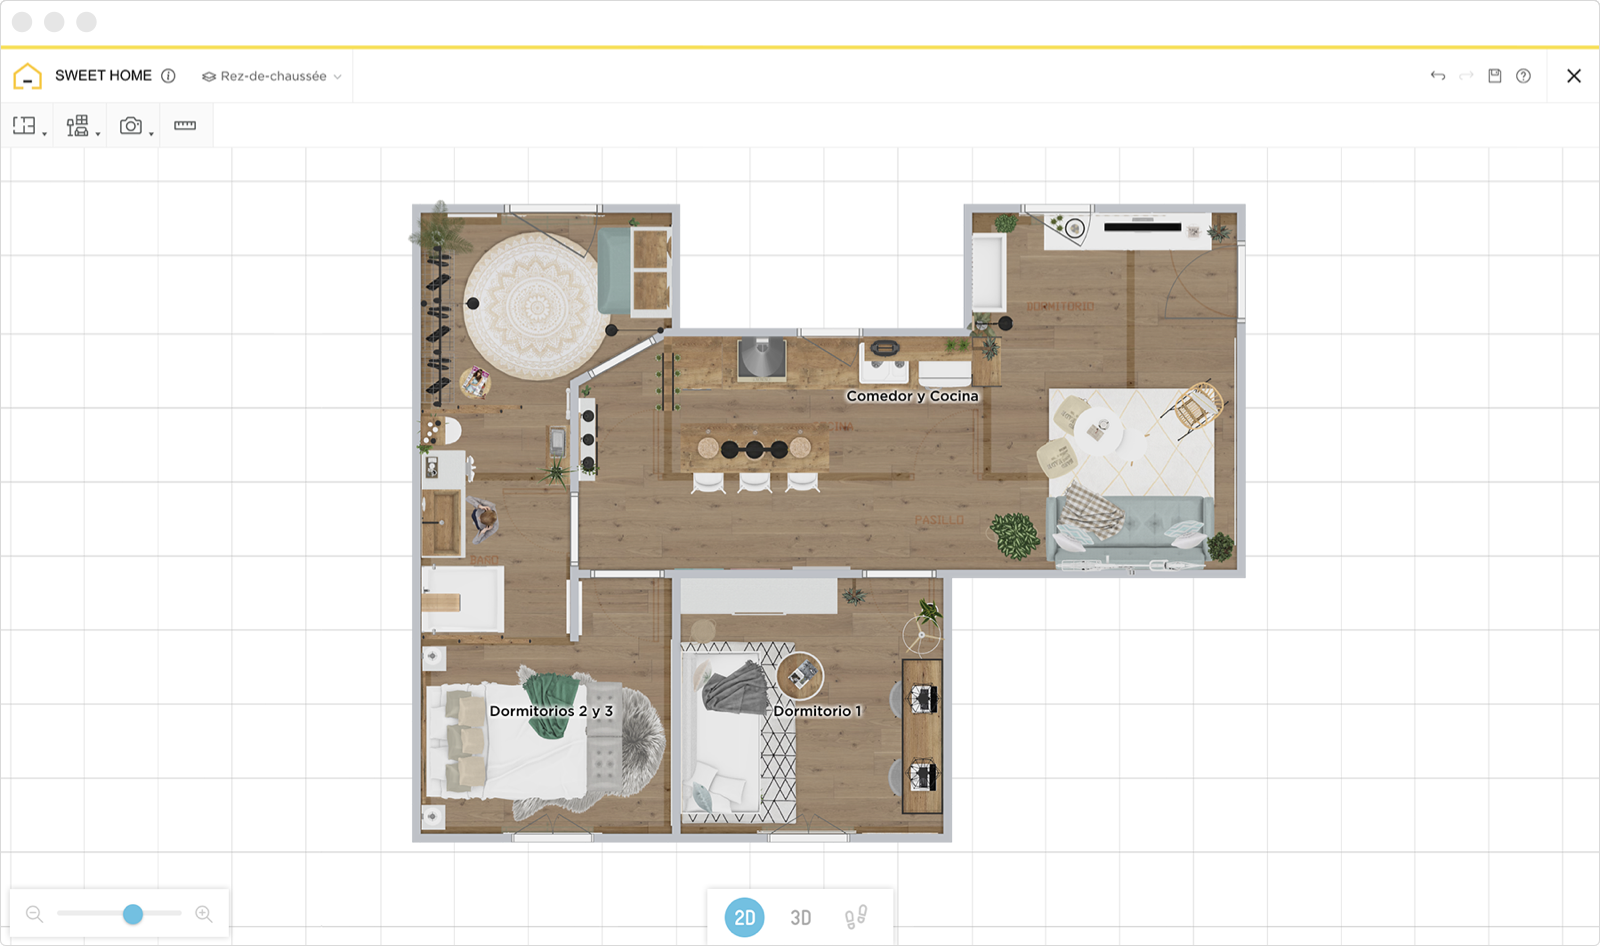Select the ruler measurement tool
1600x946 pixels.
[185, 126]
